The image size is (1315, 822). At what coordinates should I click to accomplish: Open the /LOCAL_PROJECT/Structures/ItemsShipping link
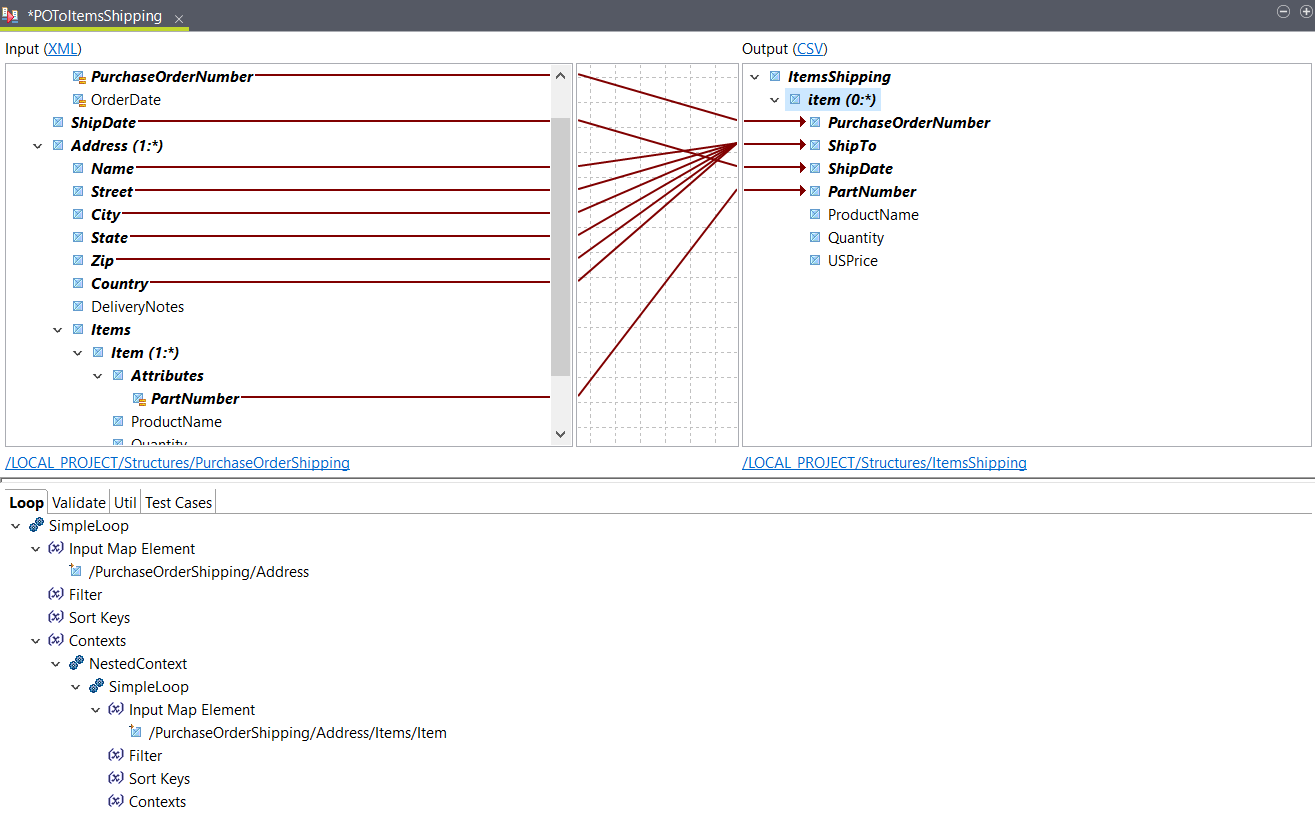click(884, 462)
